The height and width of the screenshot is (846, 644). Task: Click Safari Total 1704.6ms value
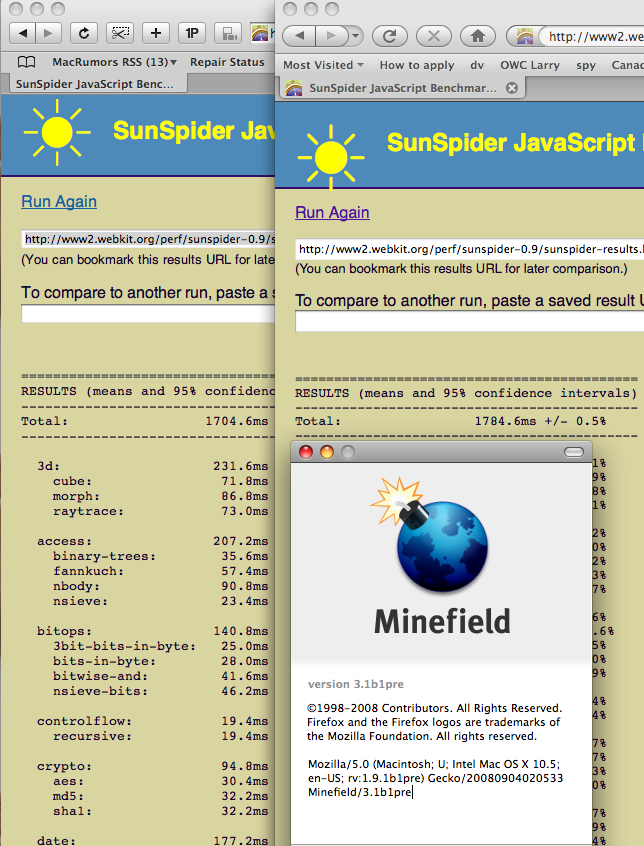click(237, 421)
